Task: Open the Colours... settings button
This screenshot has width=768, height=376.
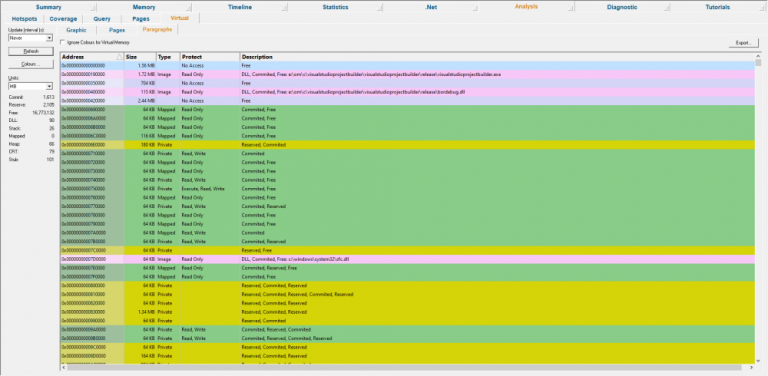Action: click(x=31, y=65)
